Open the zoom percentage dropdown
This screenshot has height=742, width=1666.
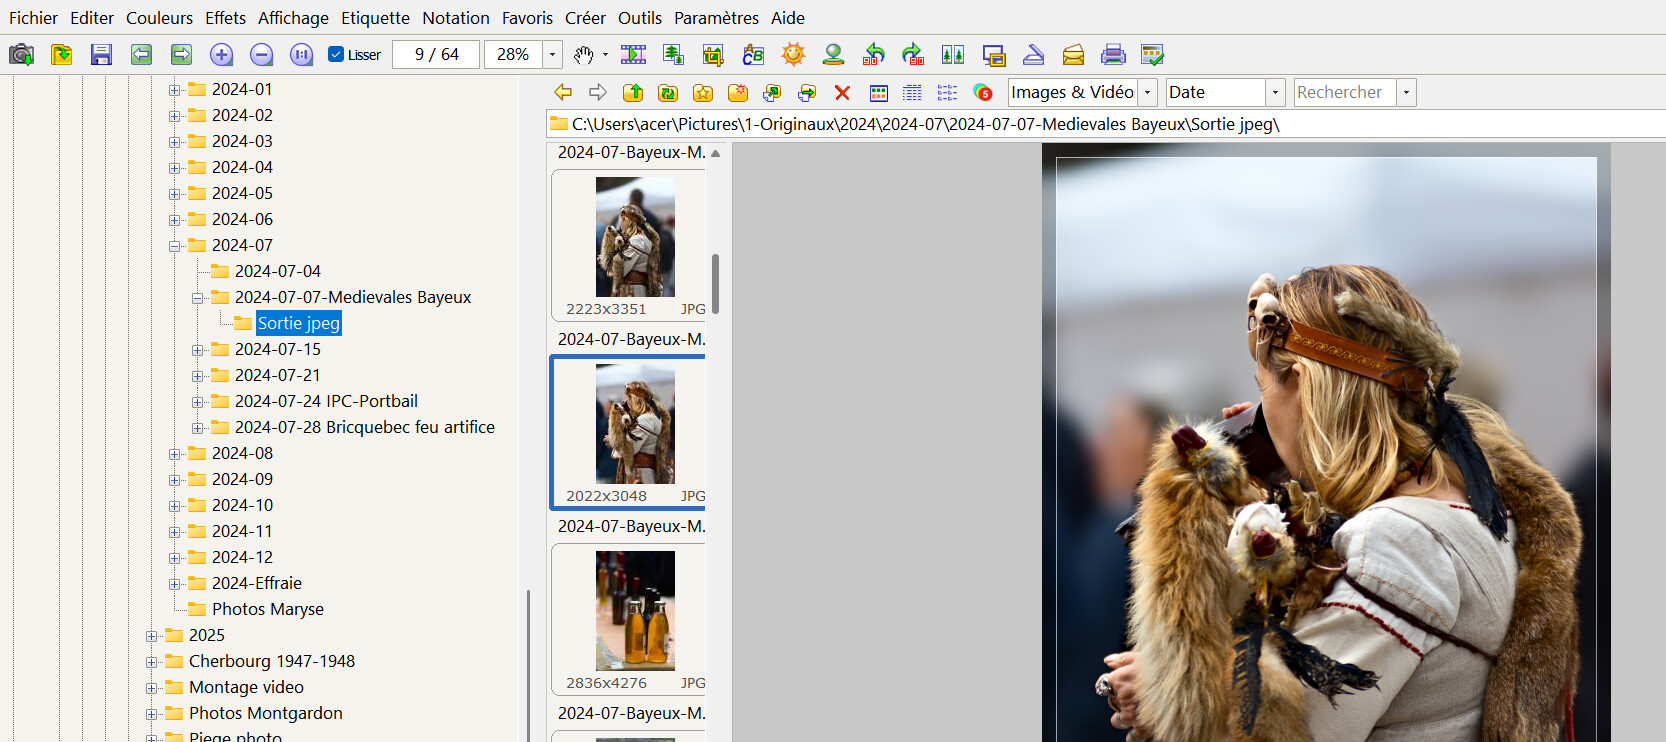click(552, 55)
